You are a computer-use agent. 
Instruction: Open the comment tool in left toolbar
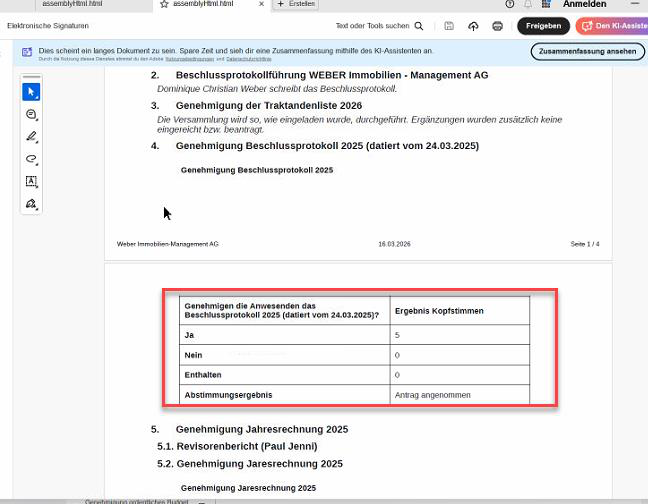click(31, 114)
